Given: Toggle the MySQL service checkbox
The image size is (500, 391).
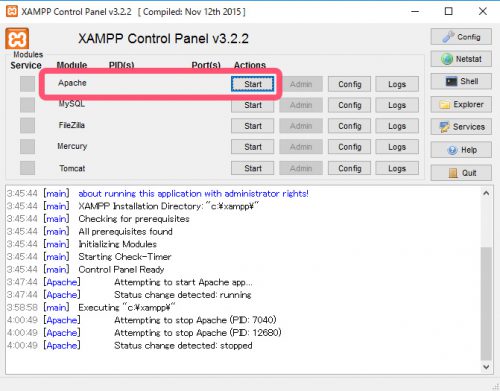Looking at the screenshot, I should 27,105.
